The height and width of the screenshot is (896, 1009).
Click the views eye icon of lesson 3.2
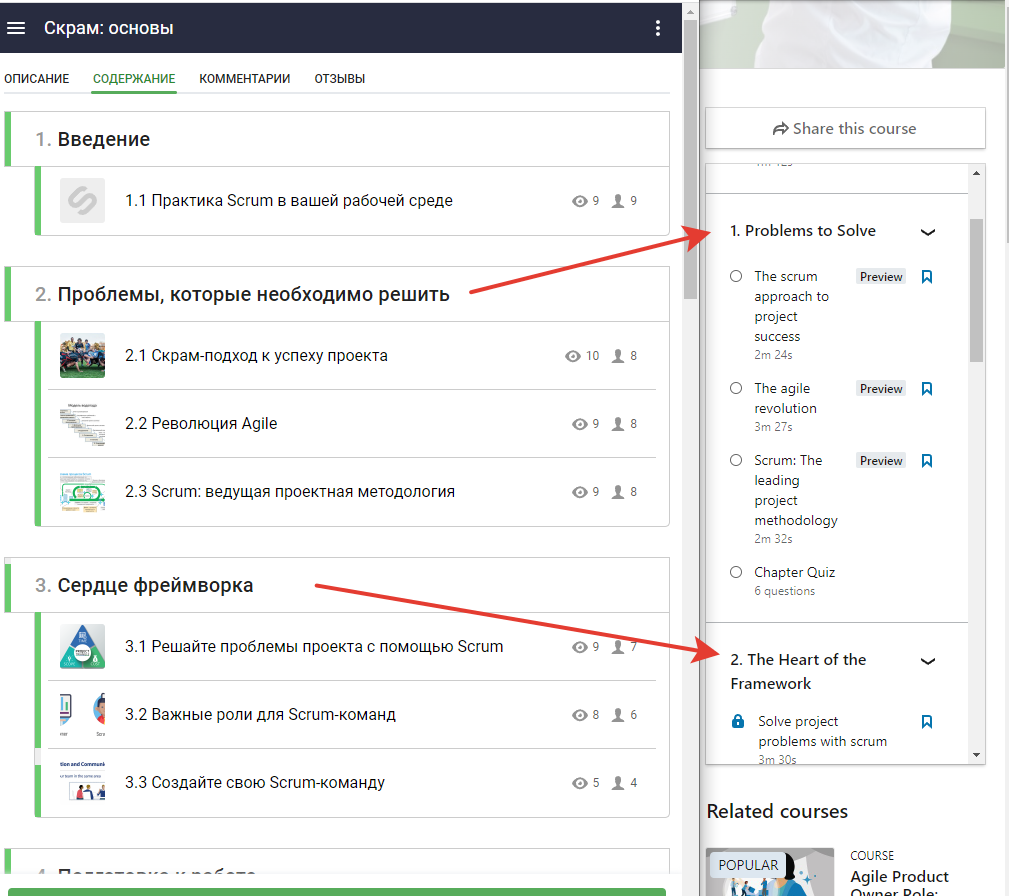pyautogui.click(x=579, y=715)
